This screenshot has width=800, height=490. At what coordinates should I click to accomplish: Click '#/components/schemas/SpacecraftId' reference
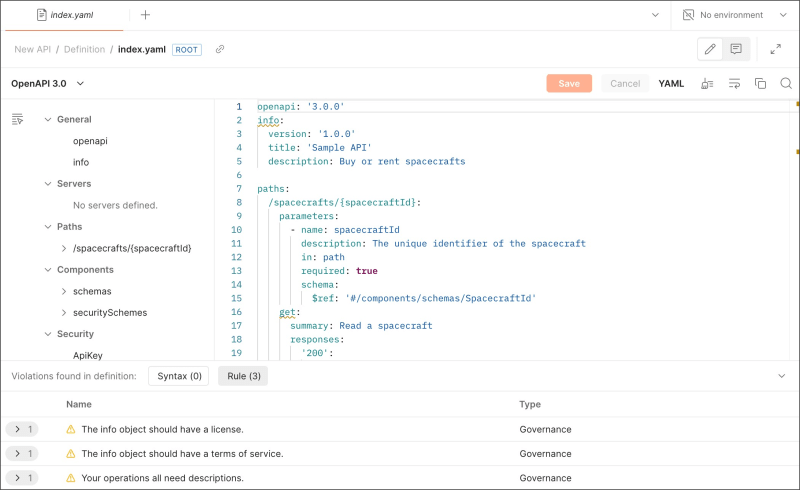click(441, 298)
